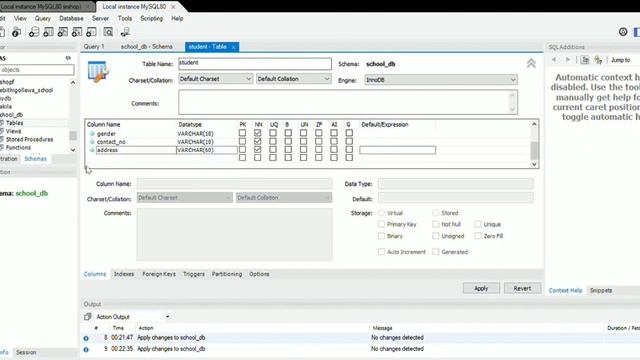Switch to the Indexes tab

coord(124,274)
